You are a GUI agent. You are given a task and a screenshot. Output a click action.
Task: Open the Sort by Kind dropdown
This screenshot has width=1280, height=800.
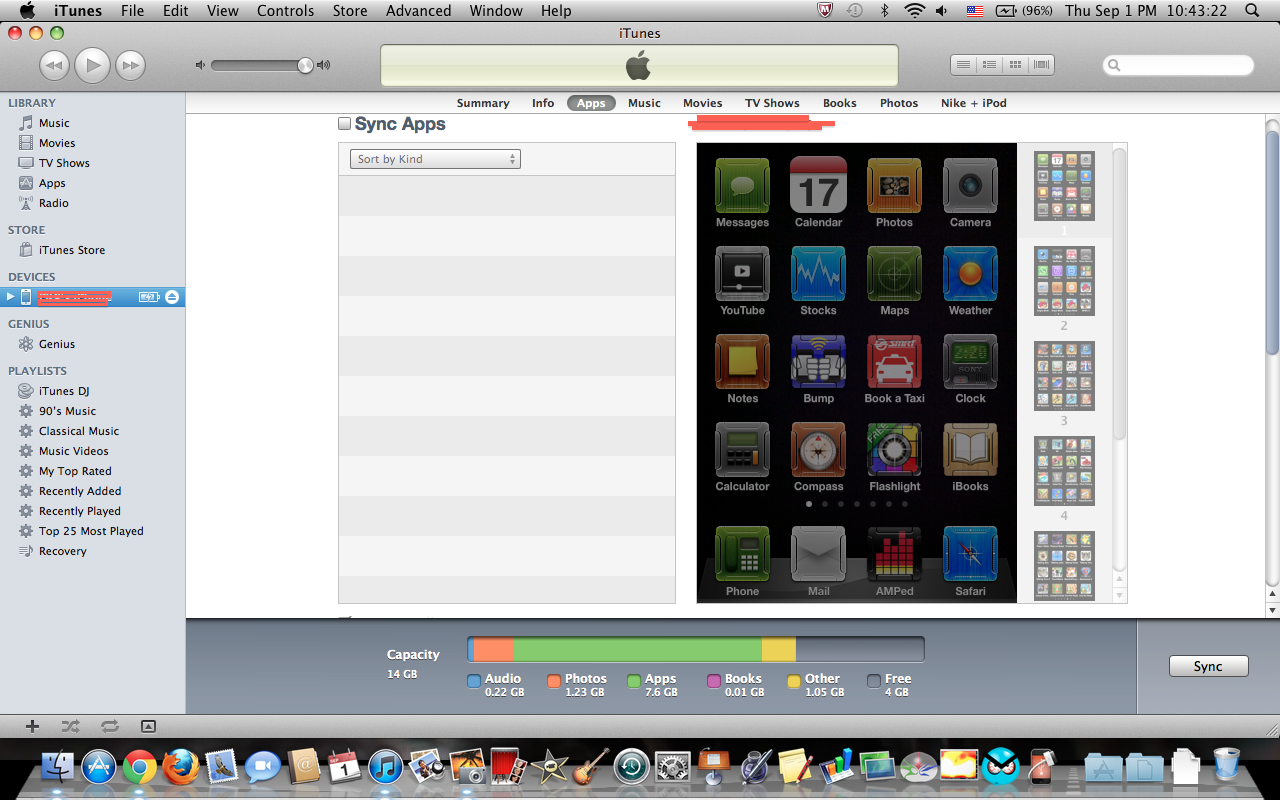pyautogui.click(x=435, y=159)
